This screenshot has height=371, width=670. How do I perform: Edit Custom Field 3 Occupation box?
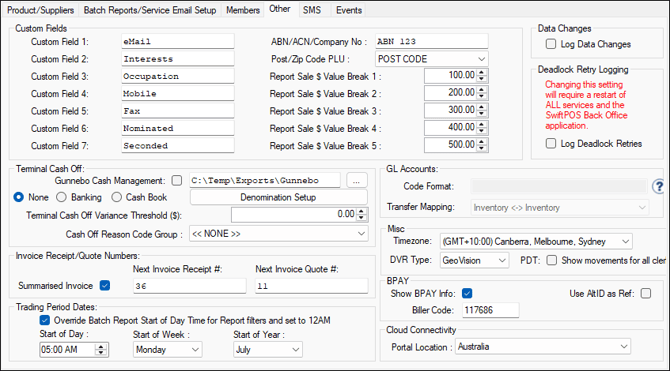pos(178,76)
